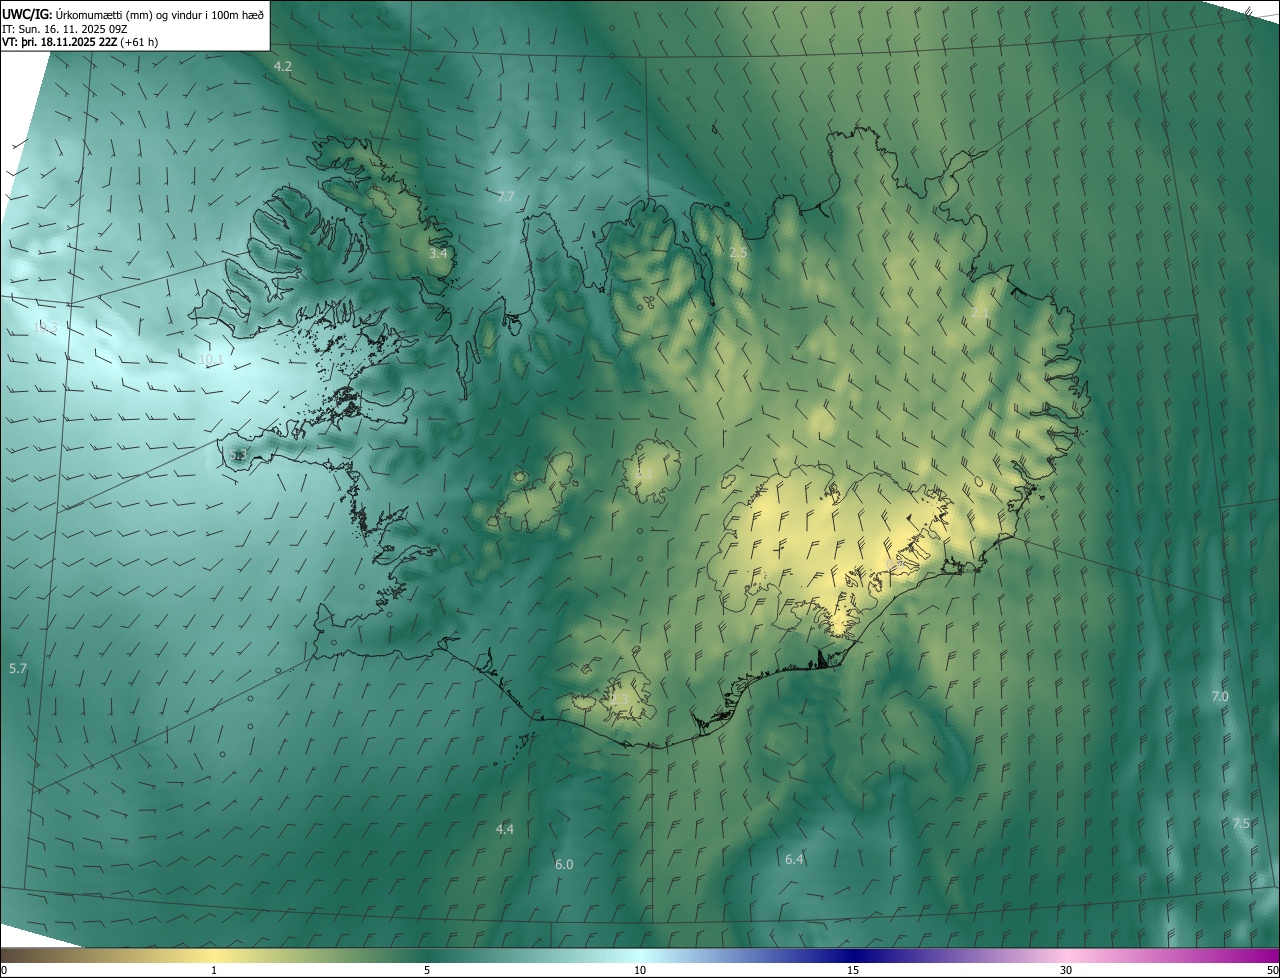This screenshot has height=978, width=1280.
Task: Click the 5.7 value label near left edge
Action: point(18,668)
